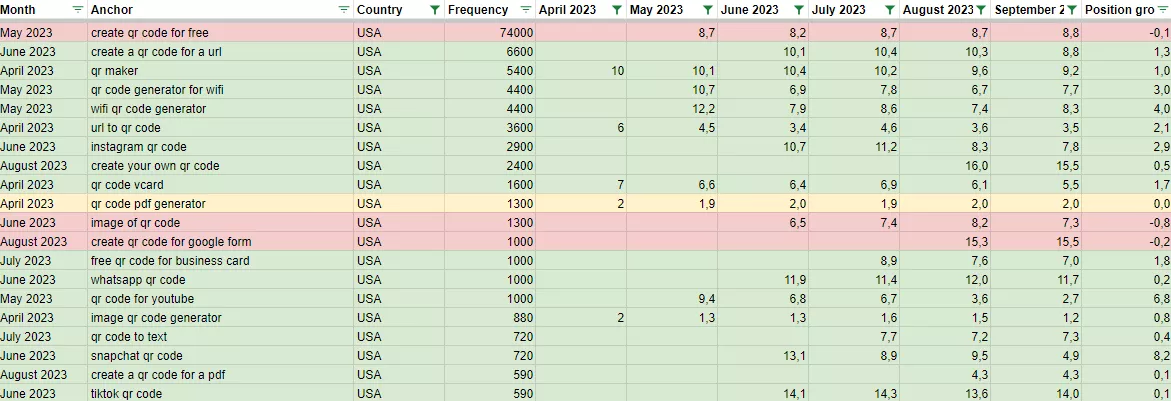Select the frequency value 880

click(490, 317)
